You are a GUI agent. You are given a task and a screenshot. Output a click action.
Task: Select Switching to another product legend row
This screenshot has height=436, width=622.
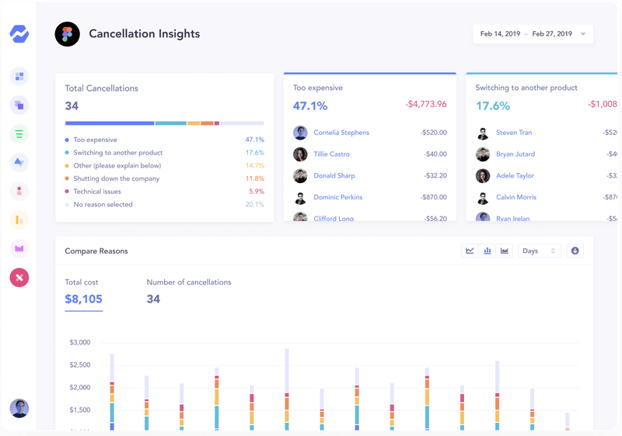coord(164,153)
